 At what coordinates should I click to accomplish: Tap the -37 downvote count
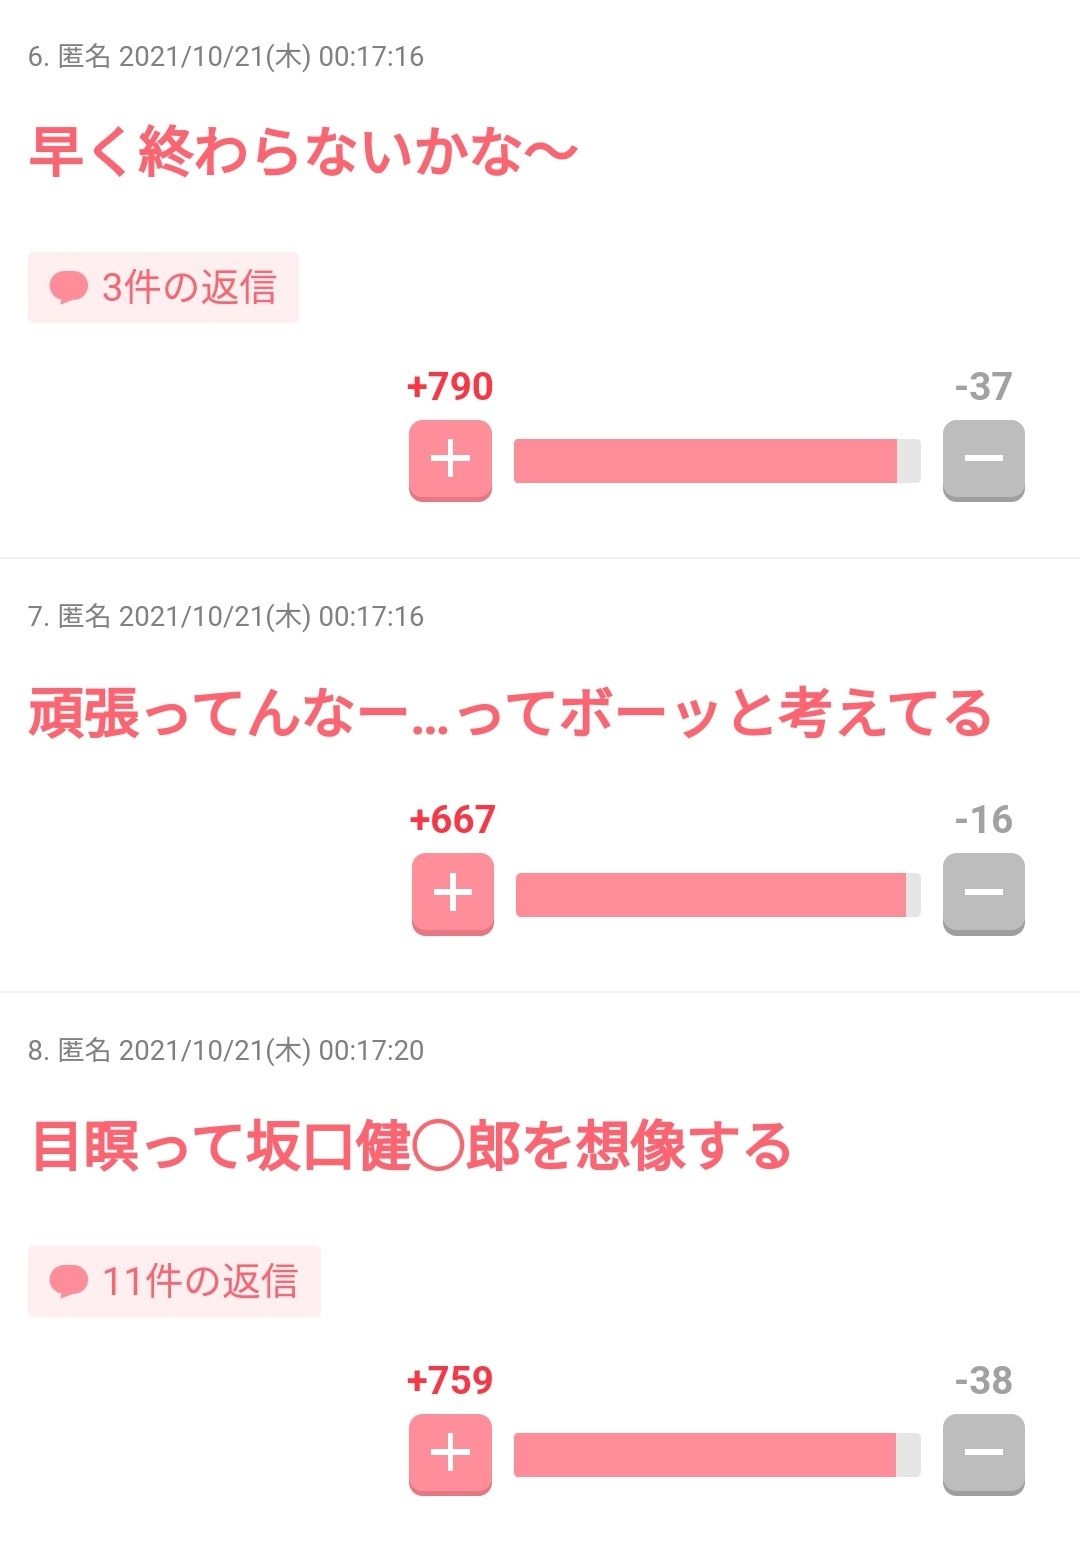point(983,386)
